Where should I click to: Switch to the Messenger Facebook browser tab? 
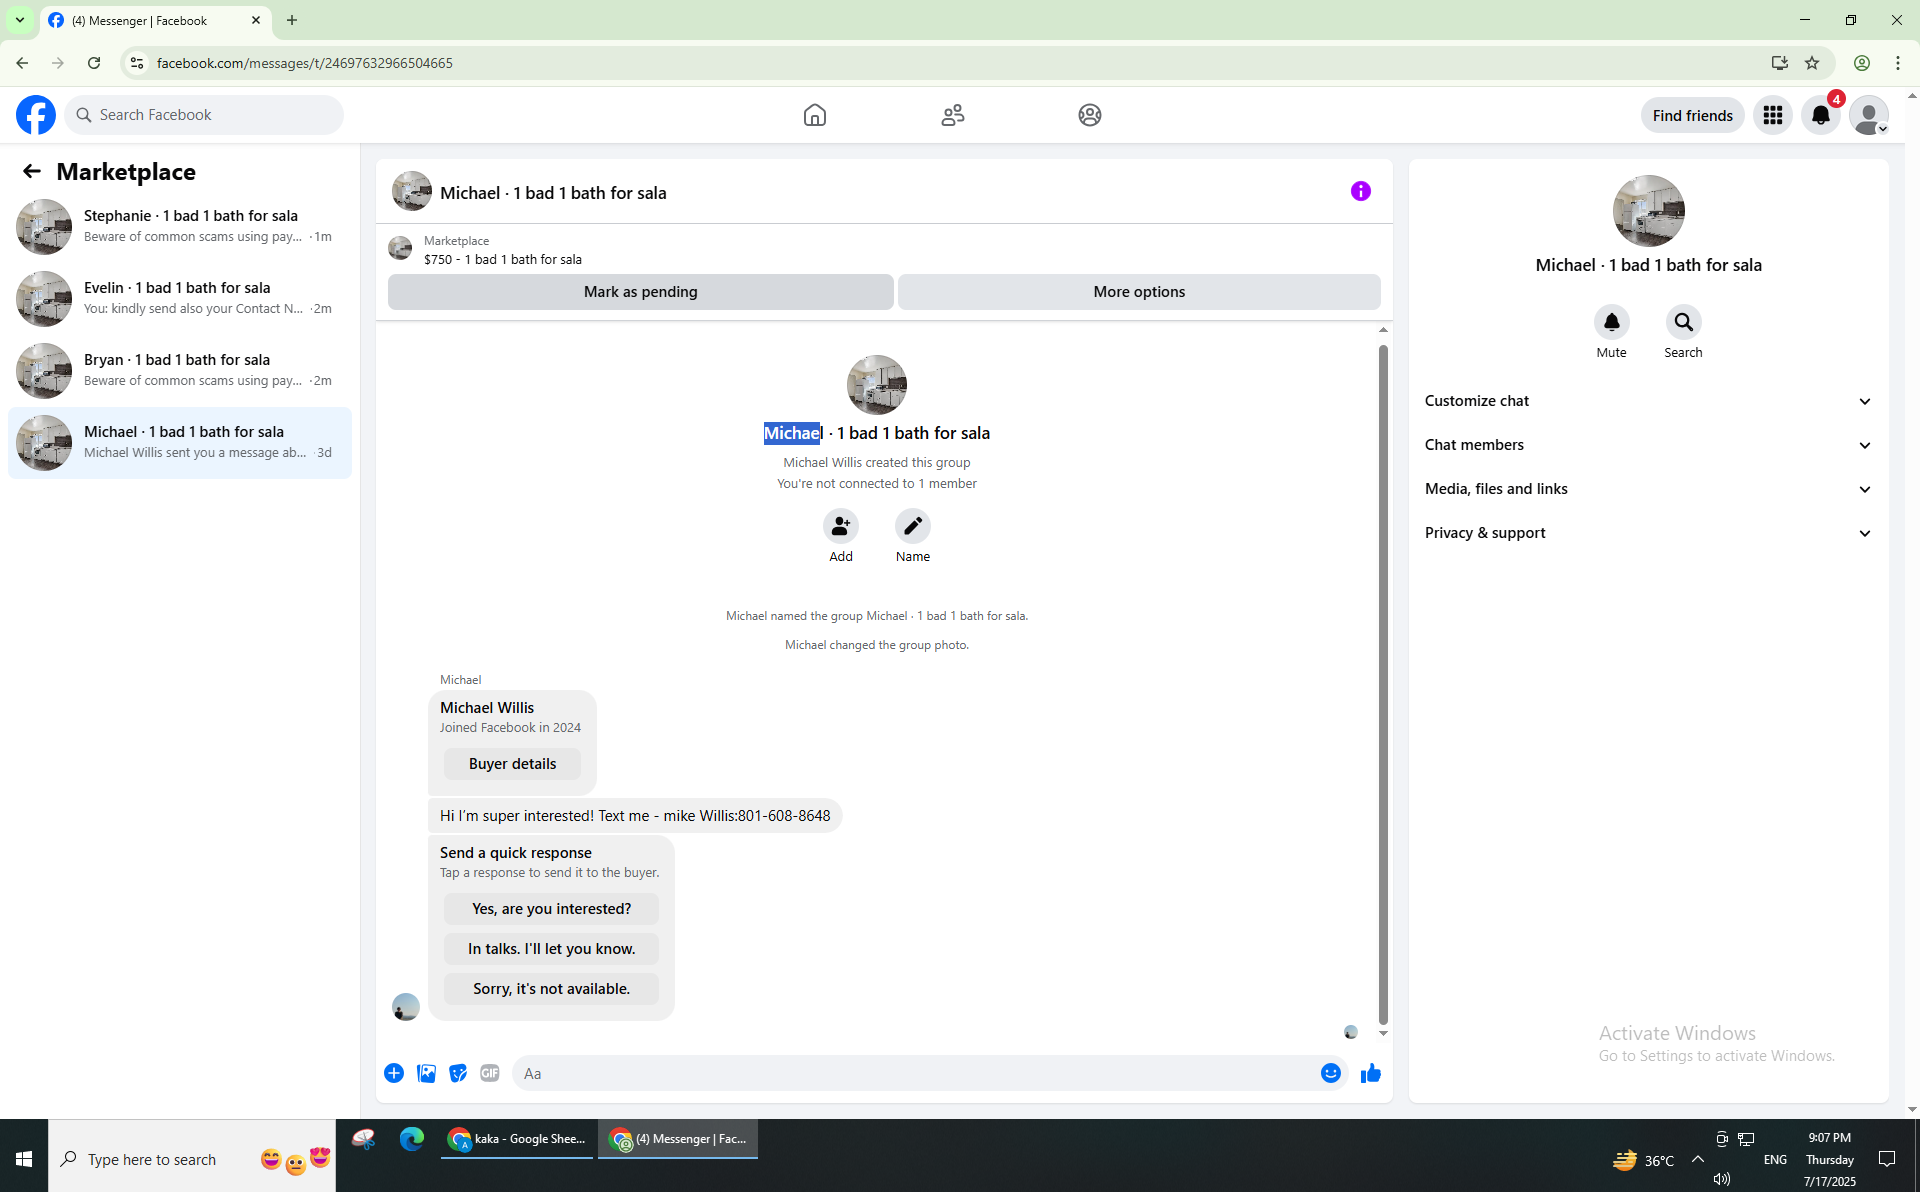[155, 21]
